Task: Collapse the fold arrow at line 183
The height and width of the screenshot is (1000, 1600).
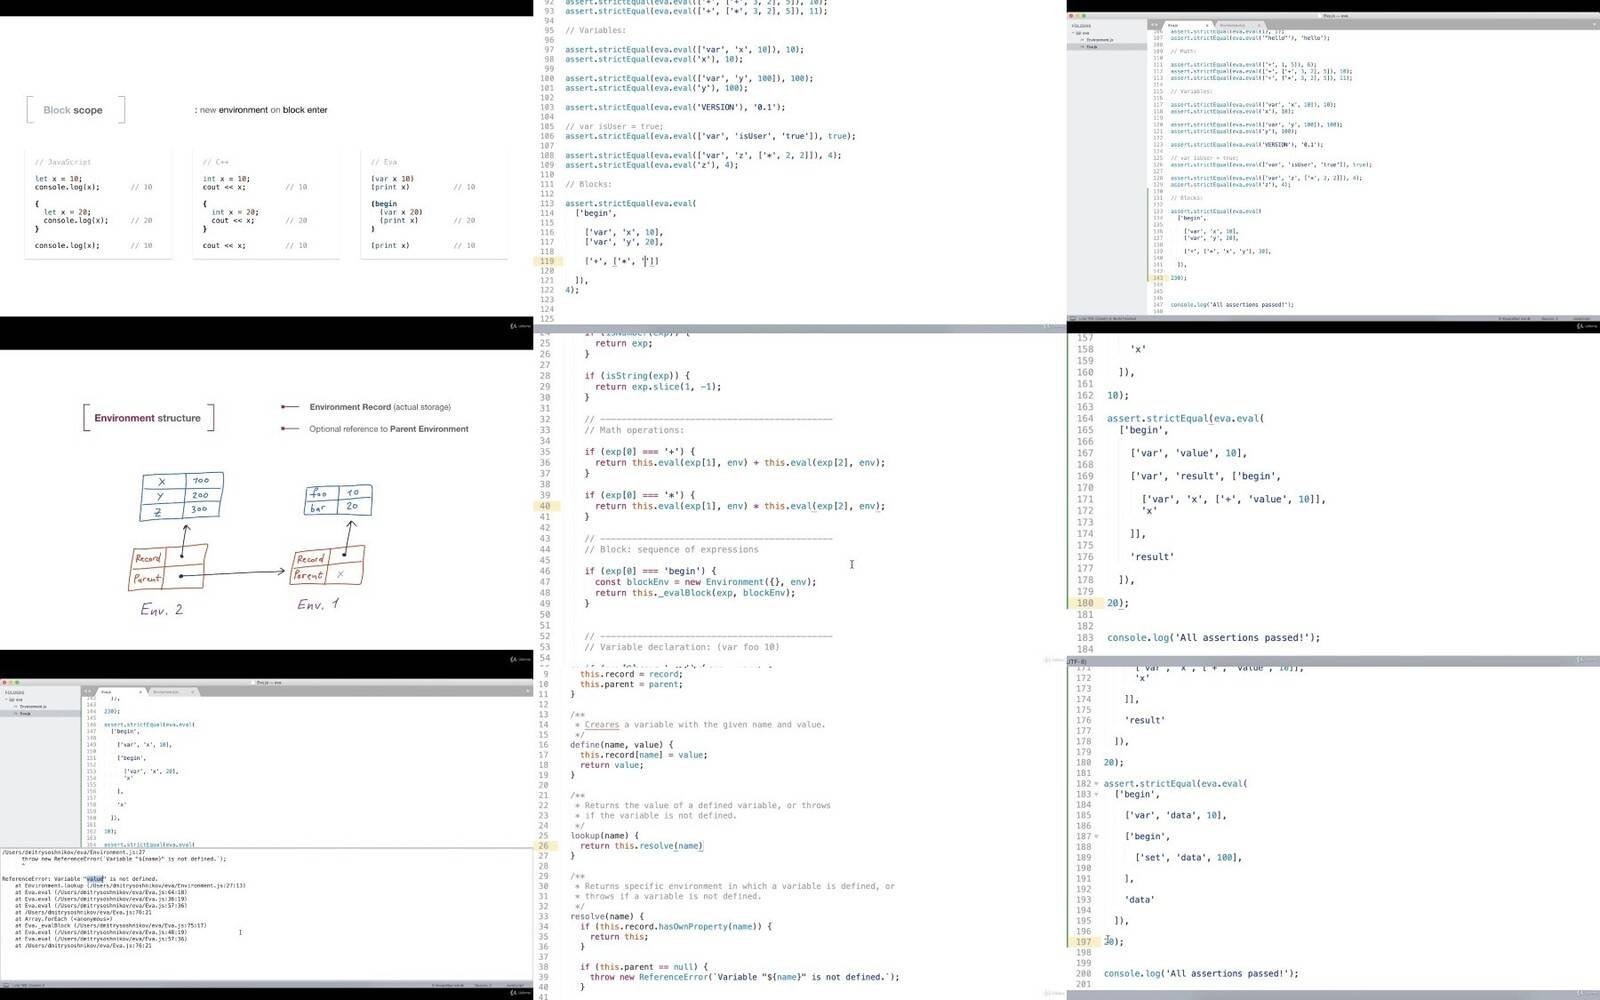Action: click(x=1096, y=794)
